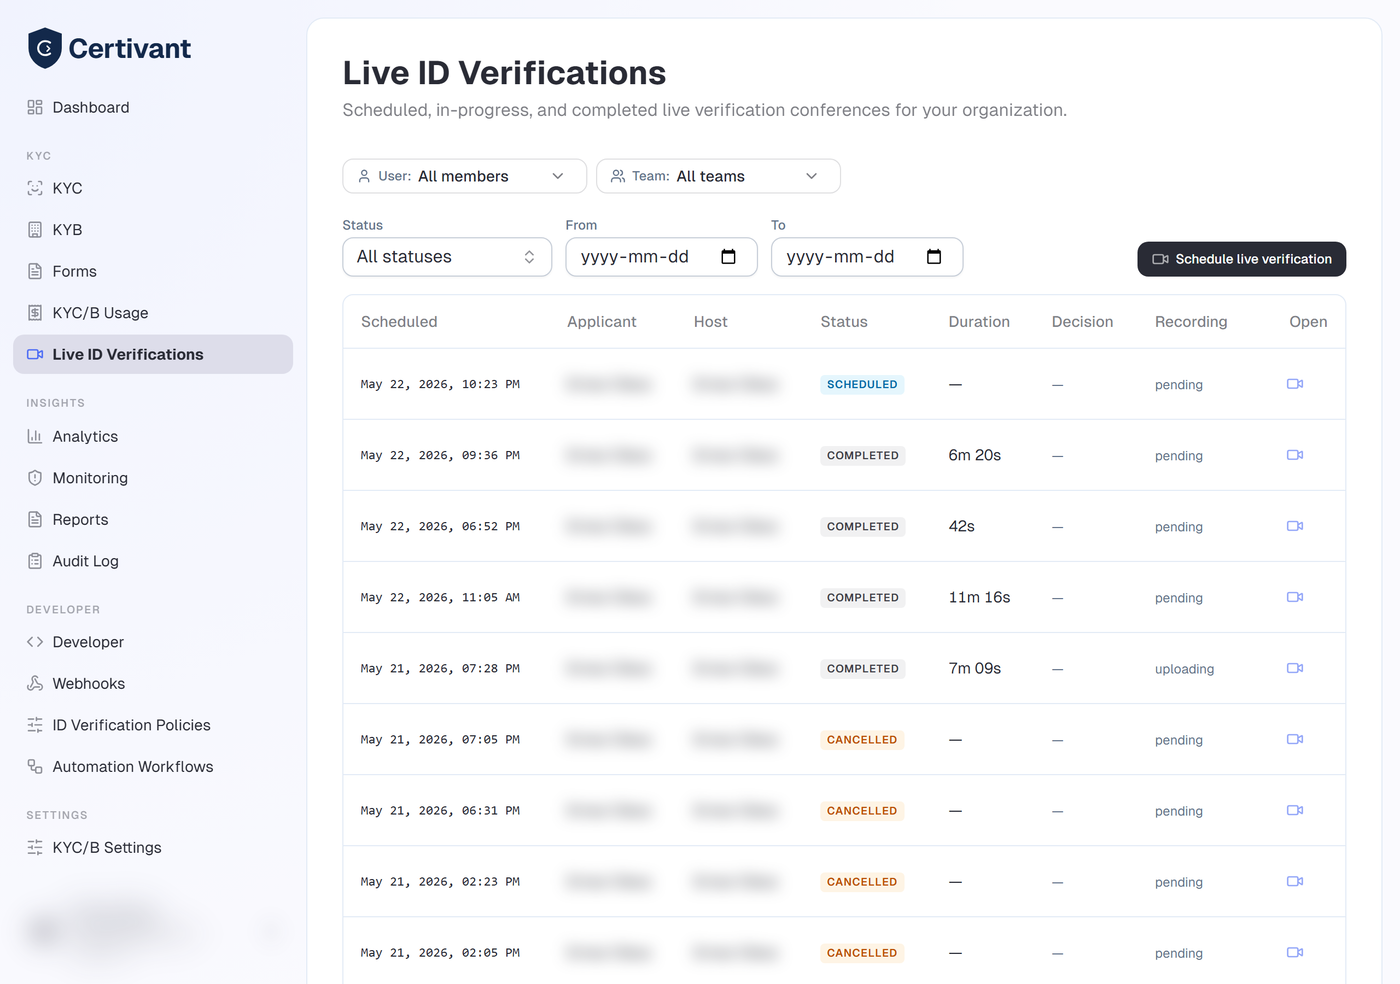This screenshot has width=1400, height=984.
Task: Click the Host column header
Action: pyautogui.click(x=711, y=322)
